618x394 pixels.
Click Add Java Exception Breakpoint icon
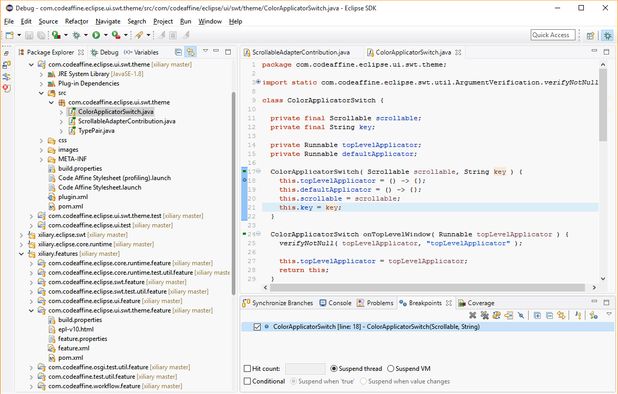[x=578, y=315]
